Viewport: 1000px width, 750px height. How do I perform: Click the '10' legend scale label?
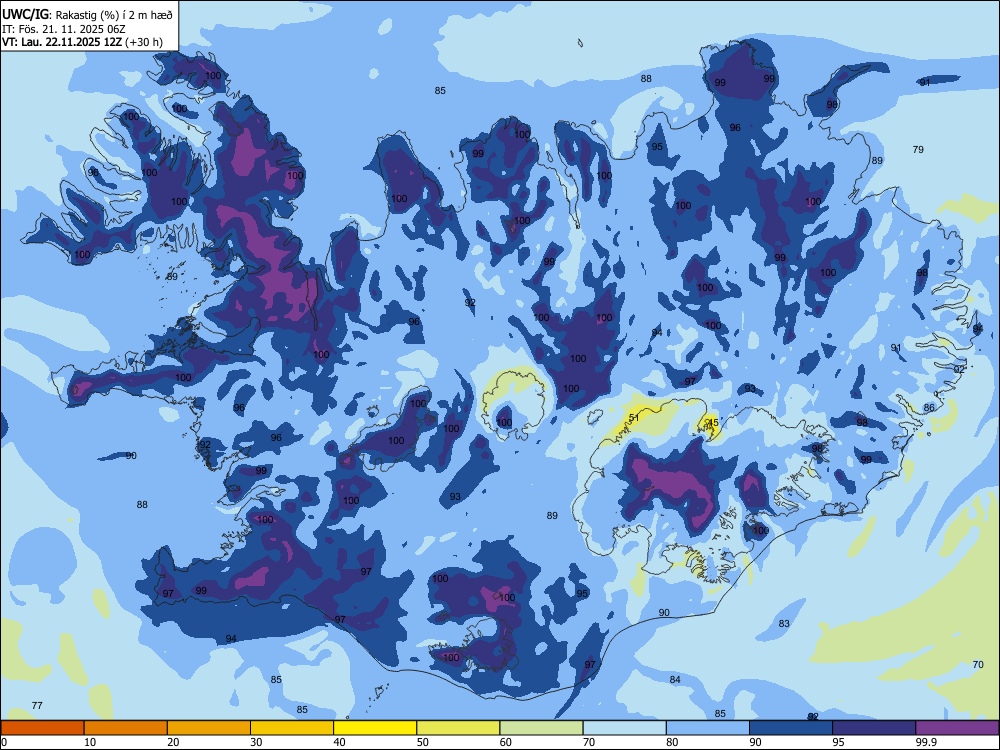click(90, 742)
